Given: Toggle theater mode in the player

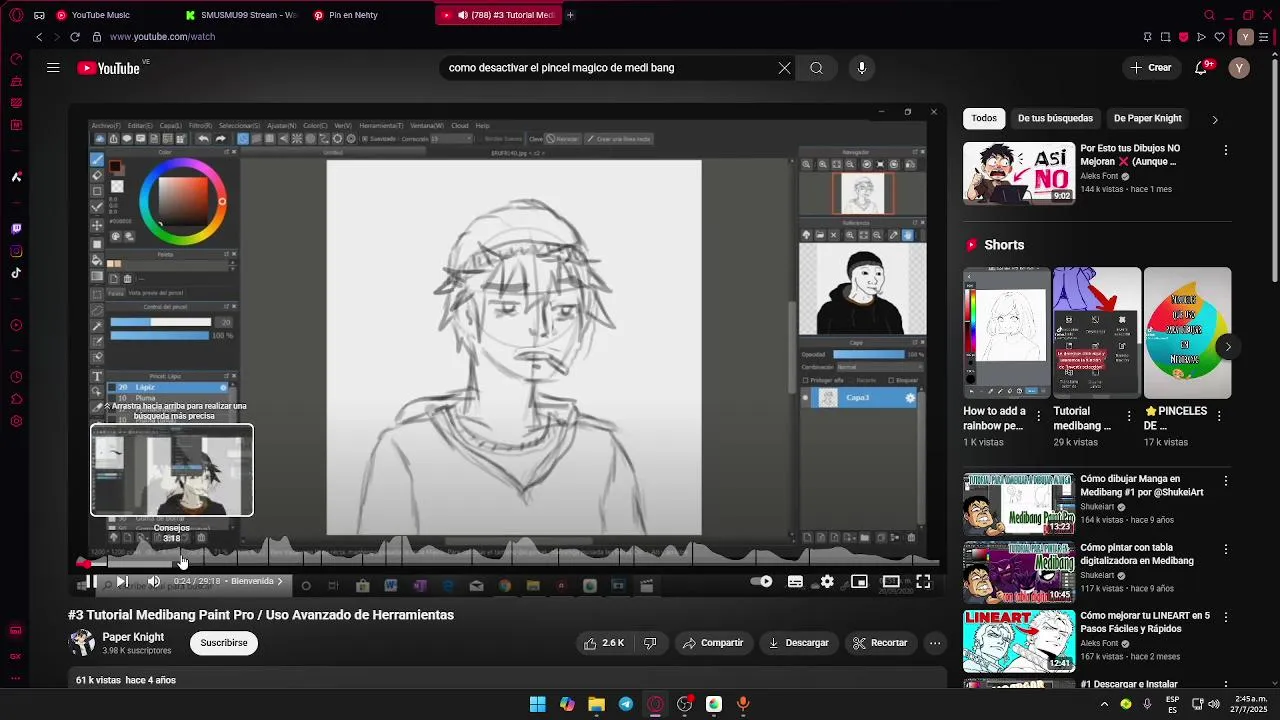Looking at the screenshot, I should tap(891, 581).
